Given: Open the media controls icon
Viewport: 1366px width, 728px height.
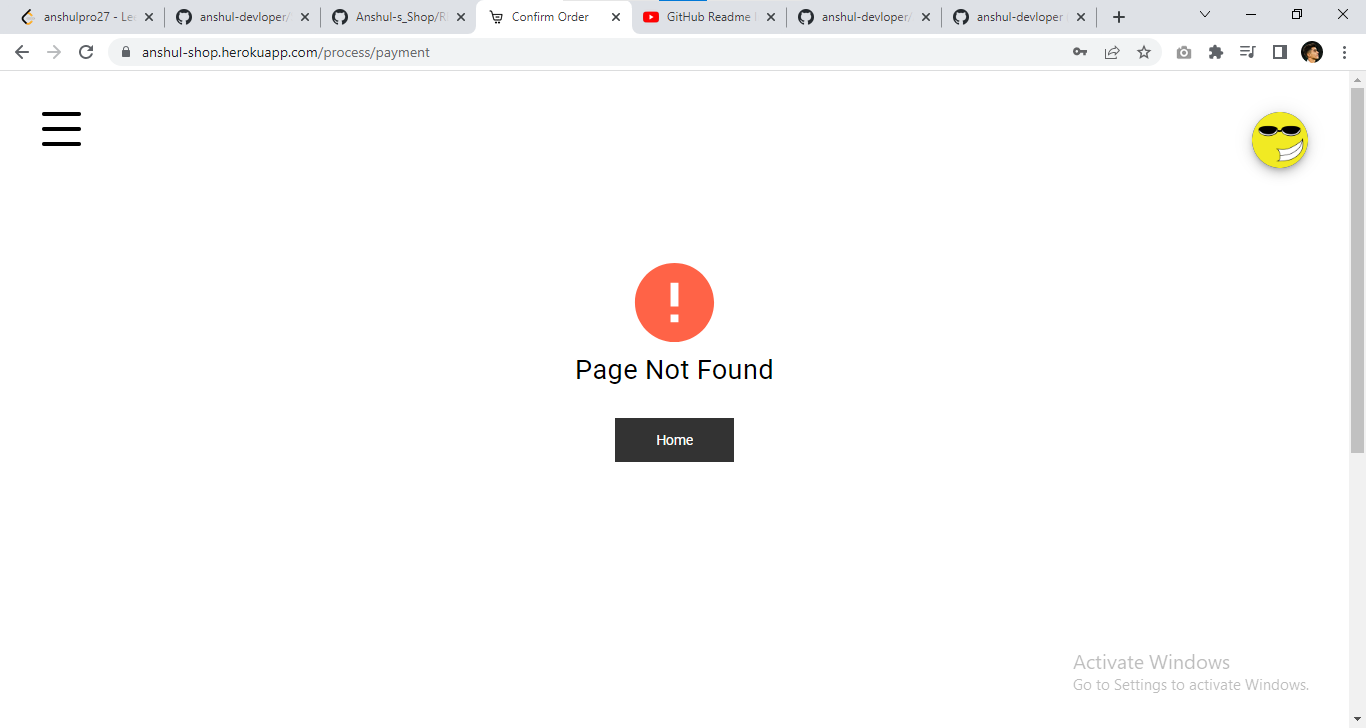Looking at the screenshot, I should point(1248,52).
